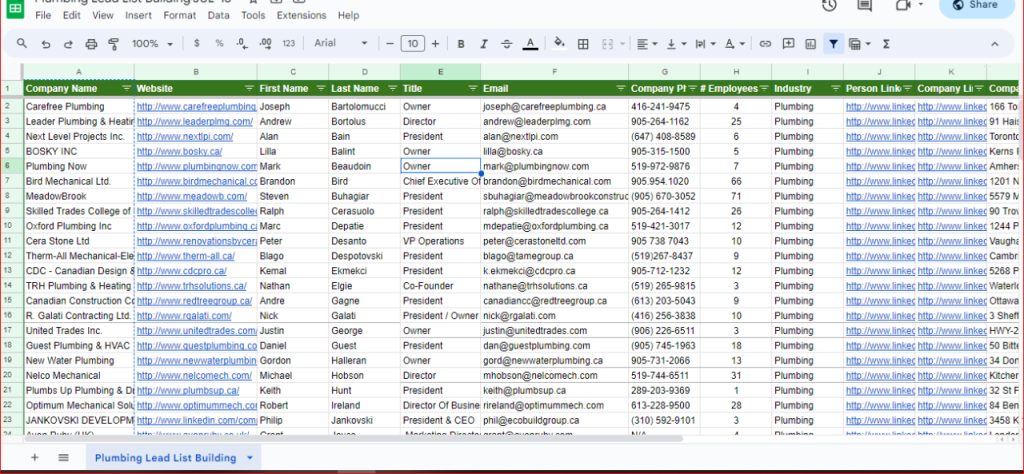Open the all sheets list
The image size is (1024, 474).
[x=63, y=458]
